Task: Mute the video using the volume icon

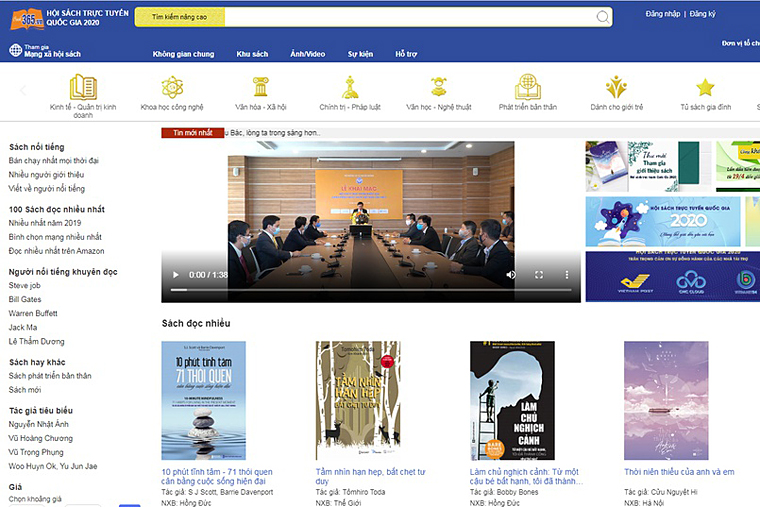Action: [x=510, y=274]
